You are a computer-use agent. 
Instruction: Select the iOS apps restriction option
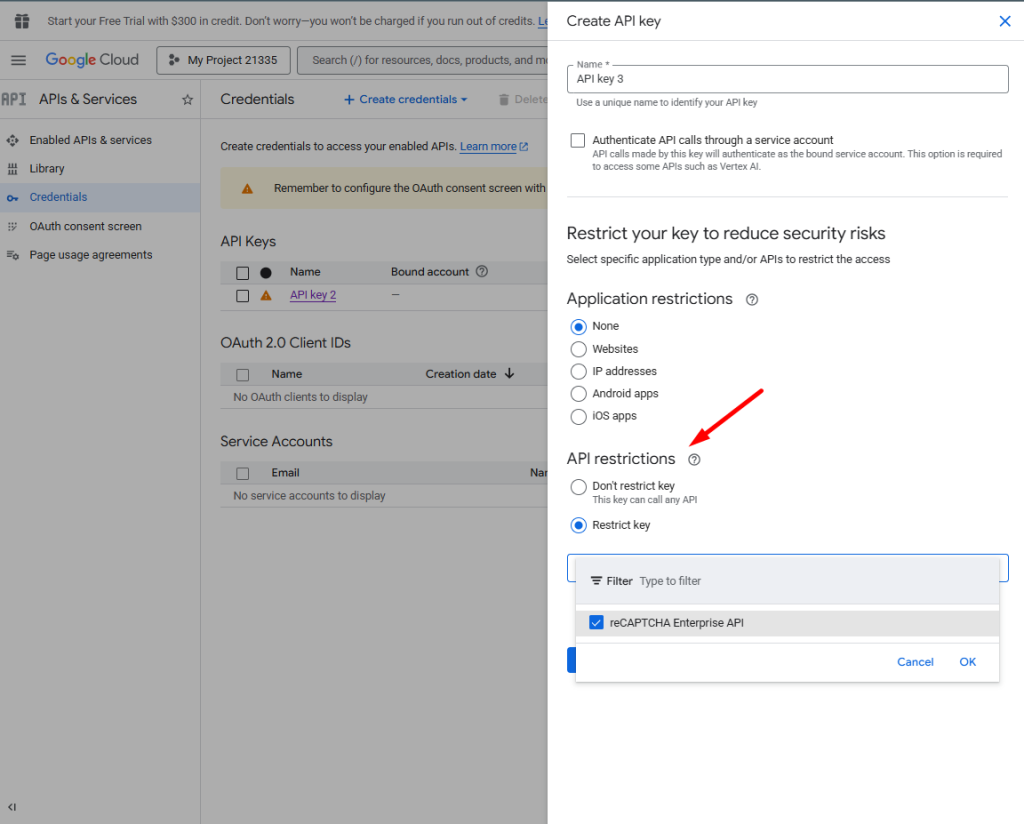tap(579, 417)
